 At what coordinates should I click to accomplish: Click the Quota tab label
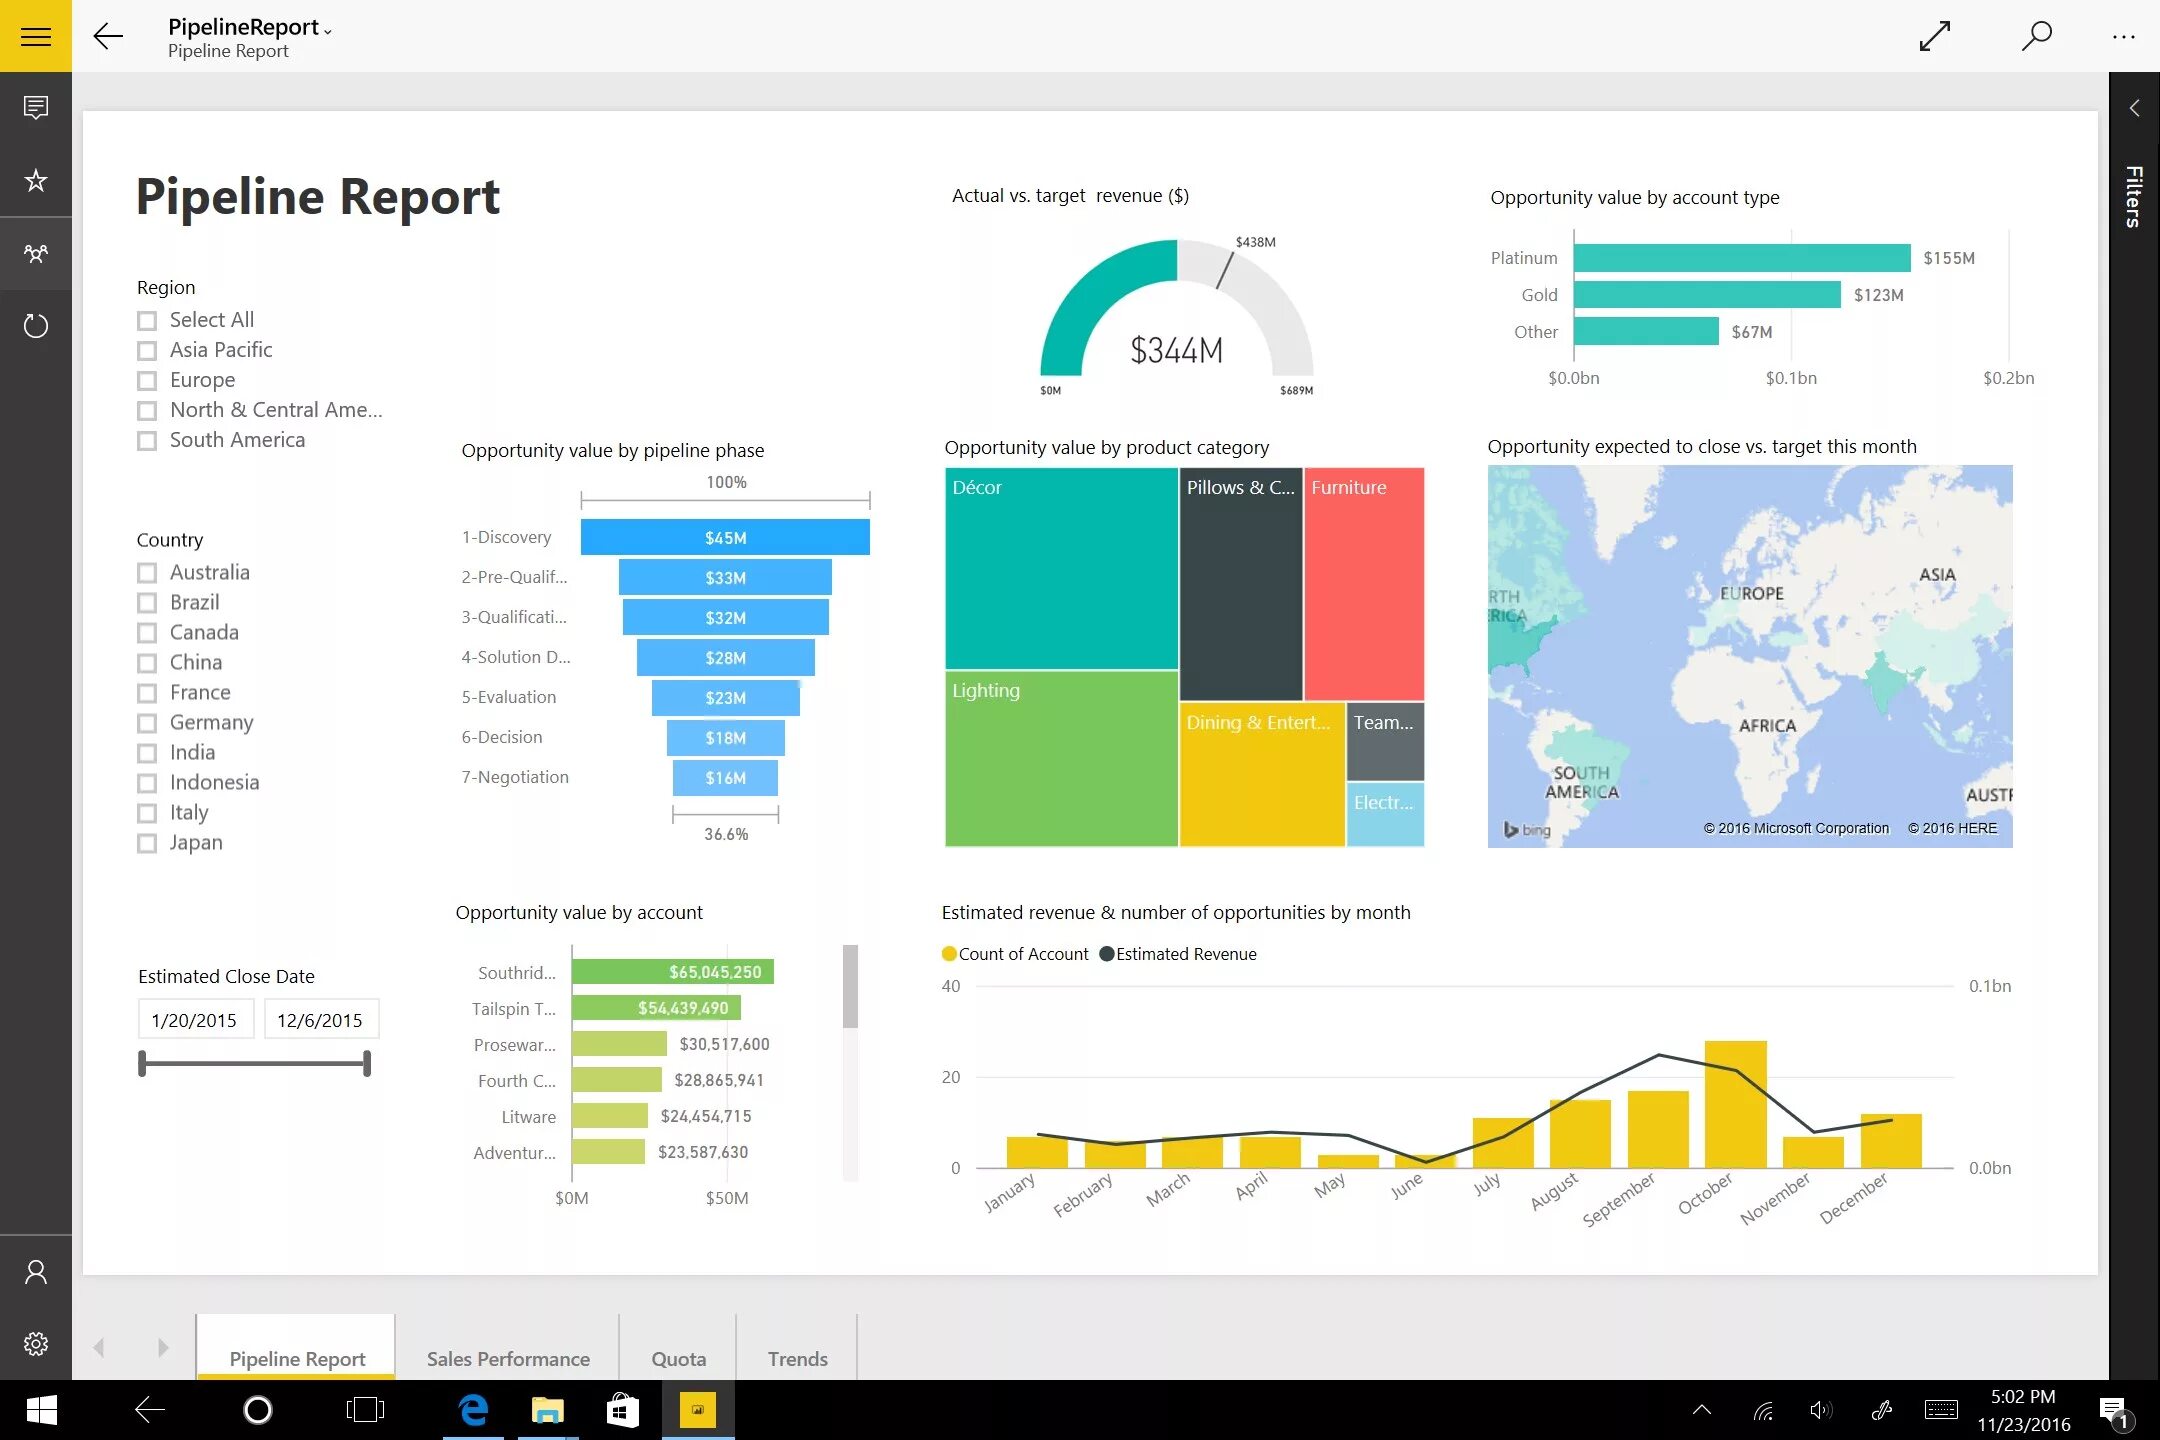(x=678, y=1358)
